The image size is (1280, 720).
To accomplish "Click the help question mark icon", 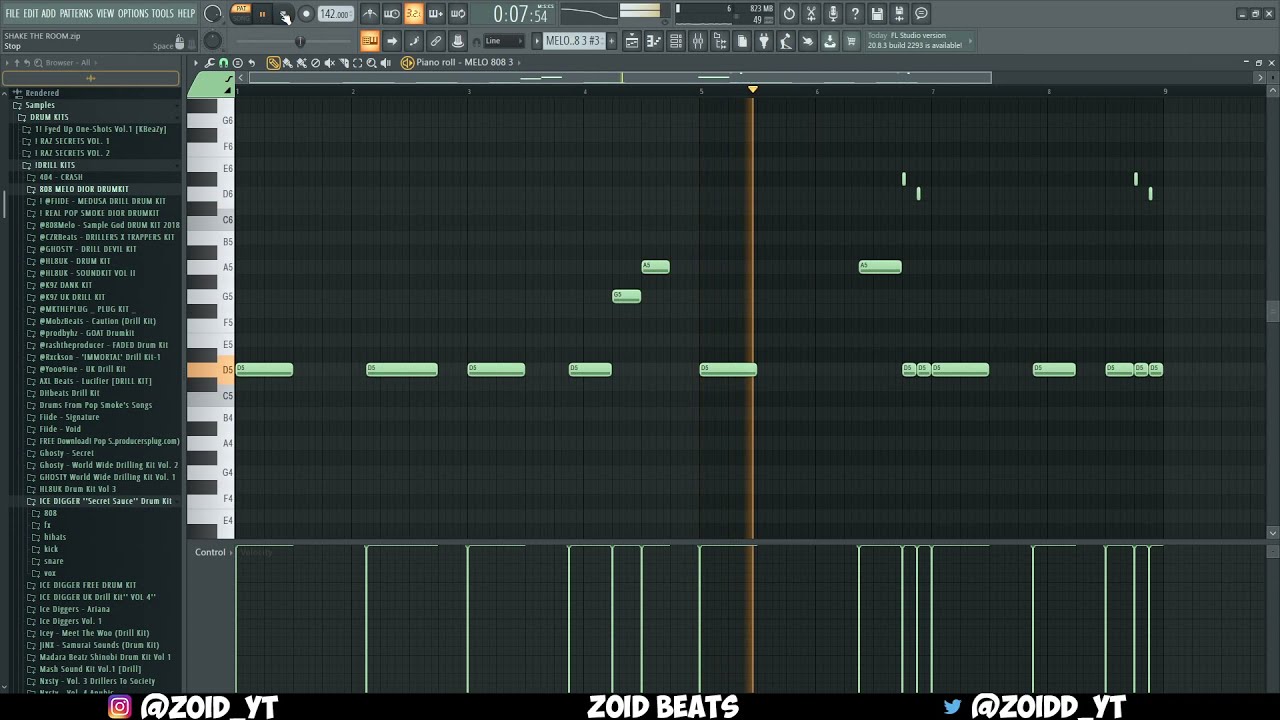I will pos(855,14).
